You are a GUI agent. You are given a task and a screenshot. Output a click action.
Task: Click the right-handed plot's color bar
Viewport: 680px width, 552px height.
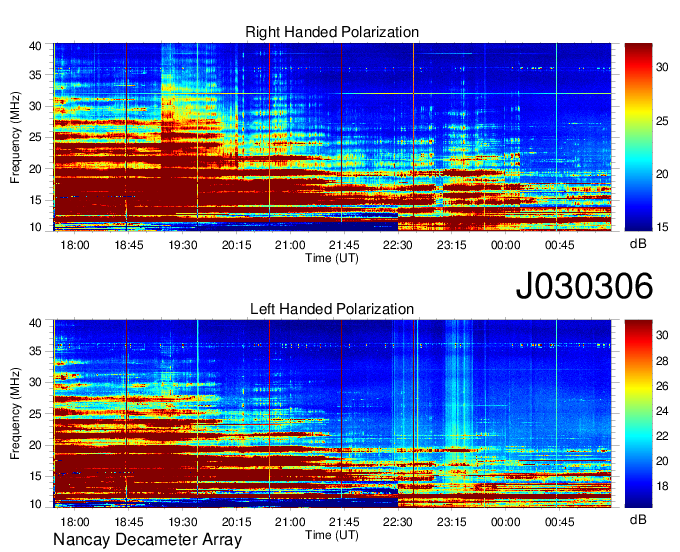point(638,137)
